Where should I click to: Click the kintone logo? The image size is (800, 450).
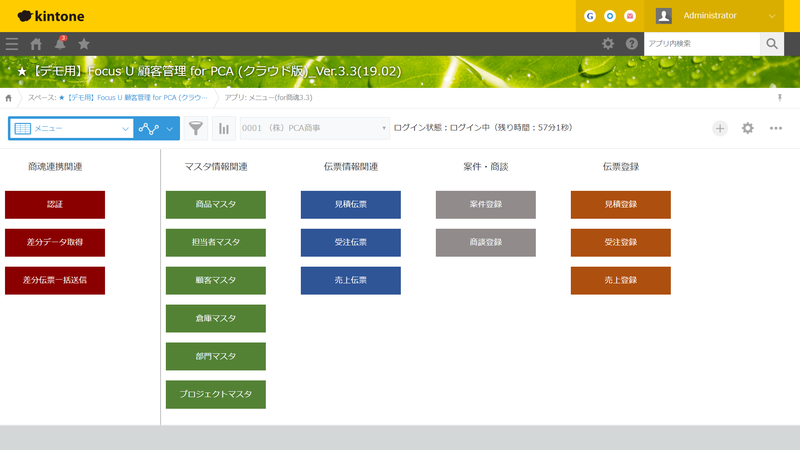pos(51,16)
